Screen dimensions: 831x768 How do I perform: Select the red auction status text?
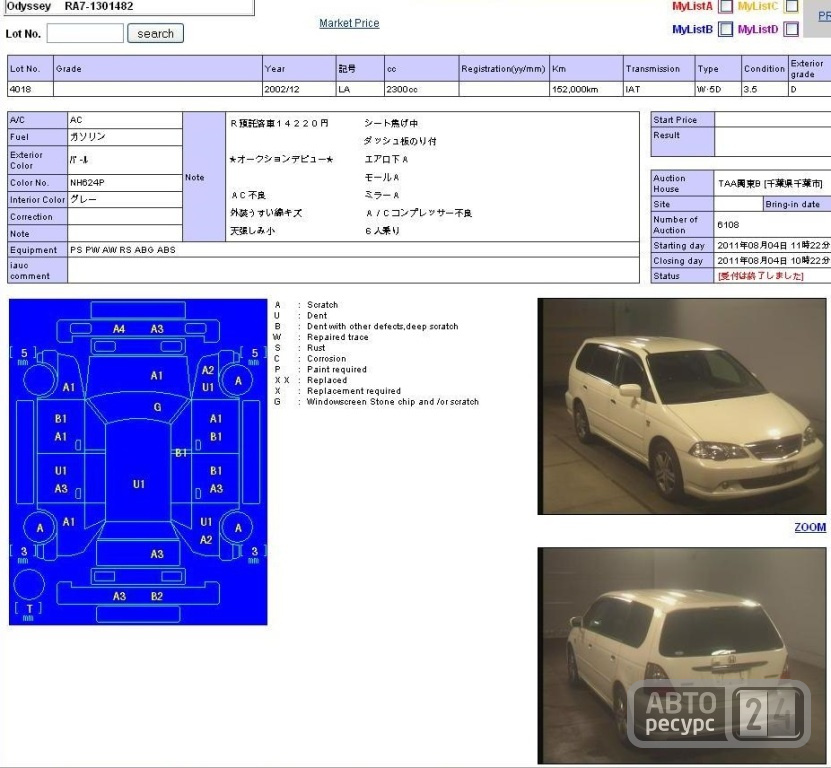761,276
